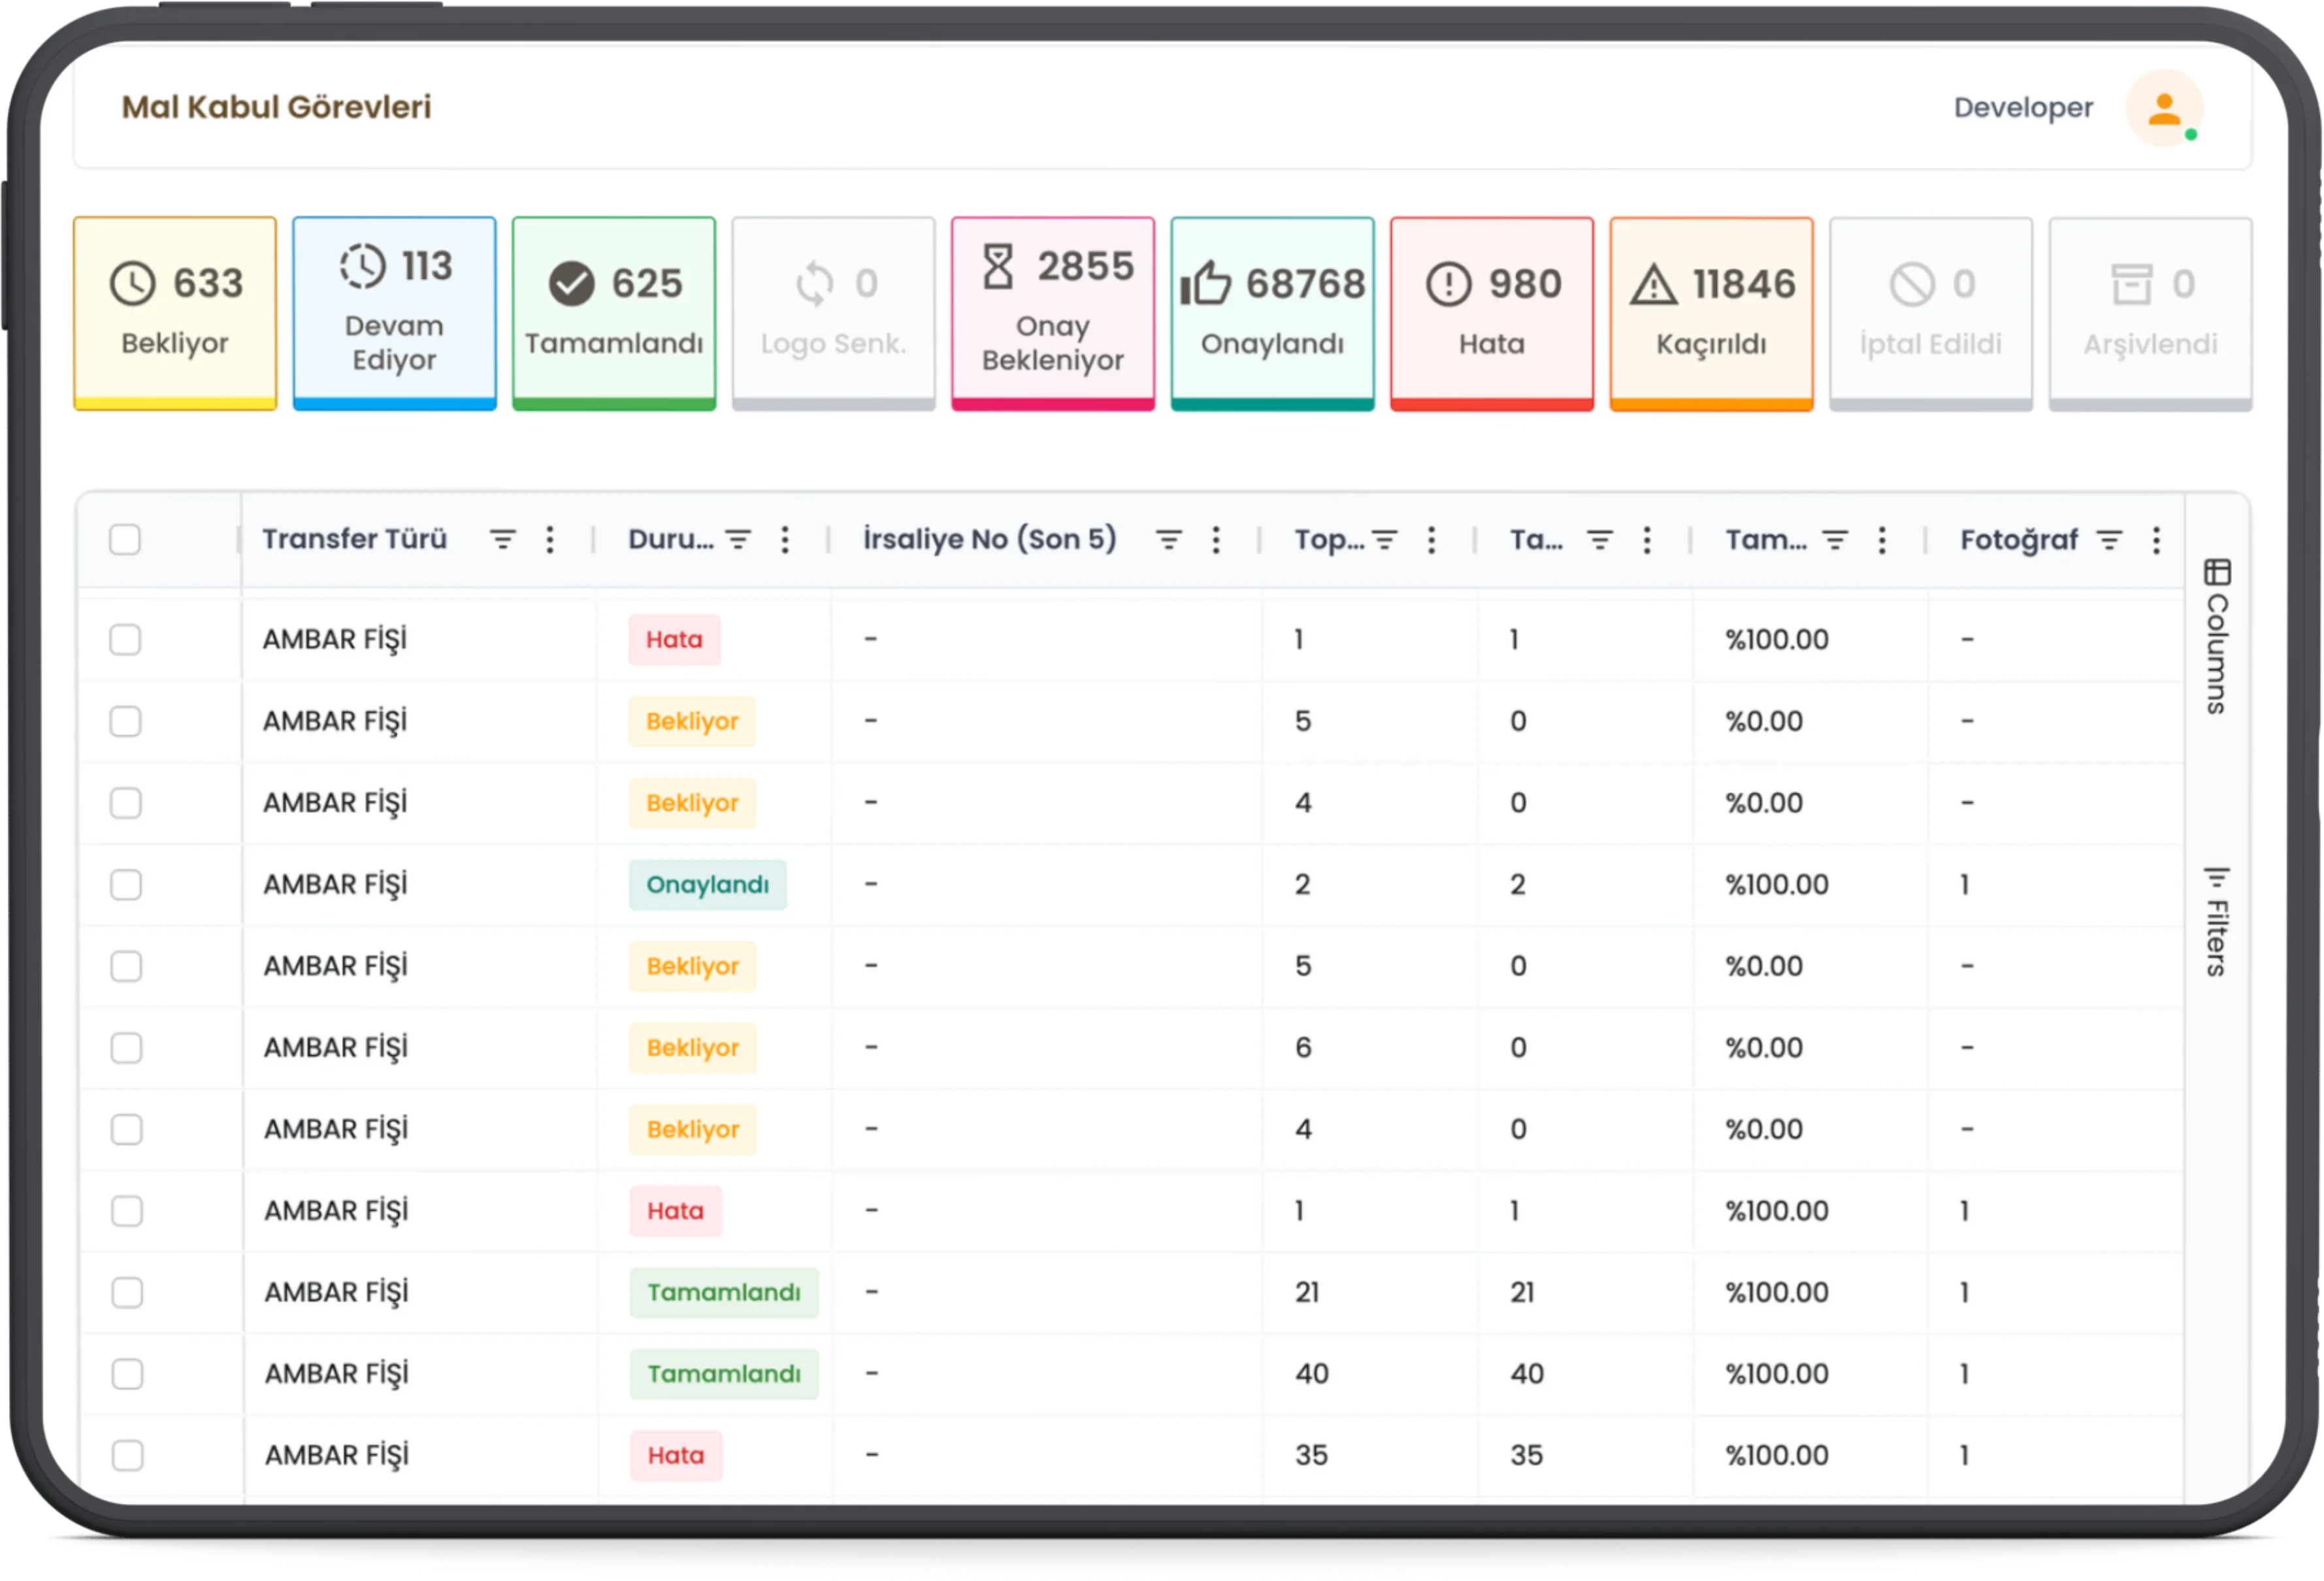Toggle the select-all header checkbox
Screen dimensions: 2324x1581
click(125, 540)
